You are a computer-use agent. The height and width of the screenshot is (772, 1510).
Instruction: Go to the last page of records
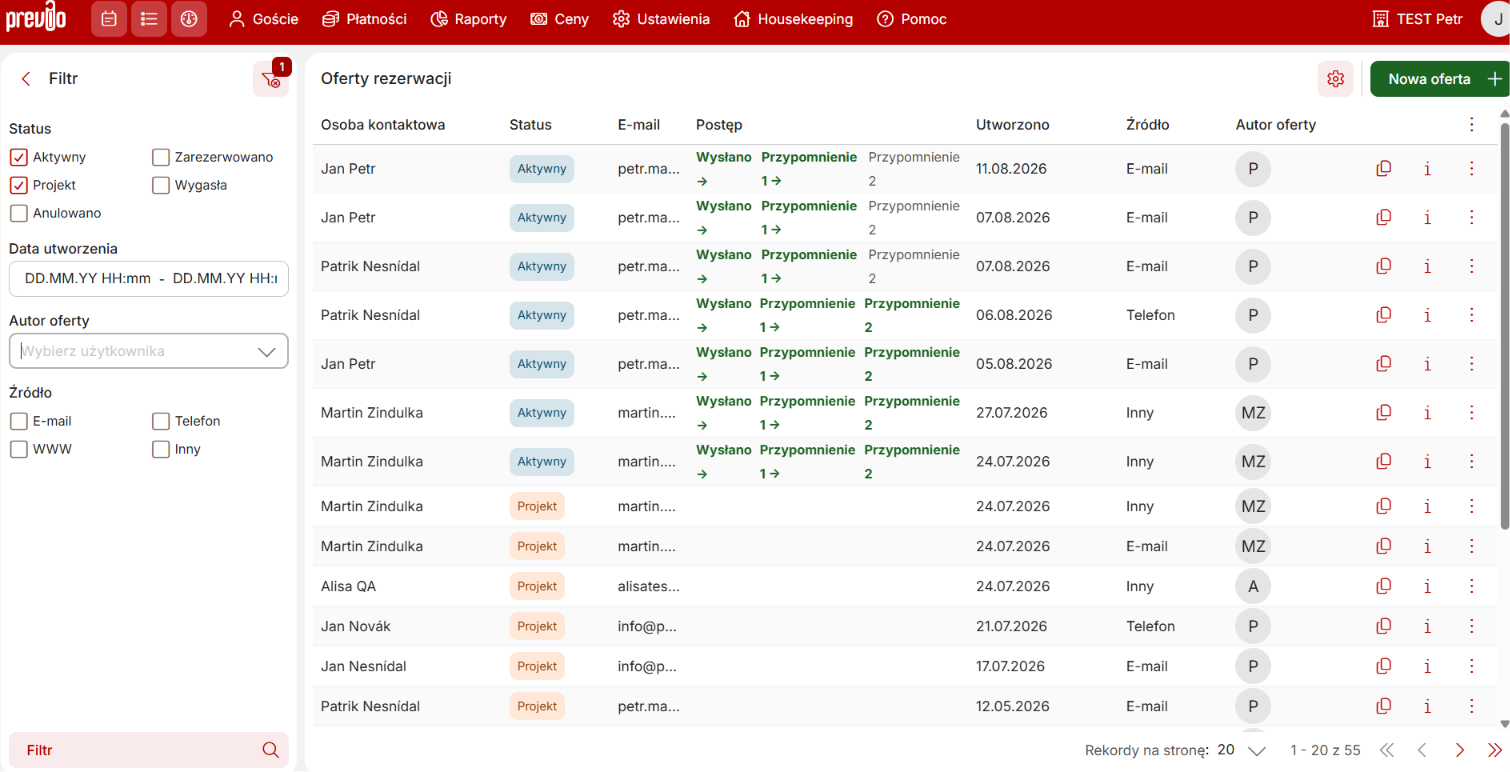pos(1495,750)
